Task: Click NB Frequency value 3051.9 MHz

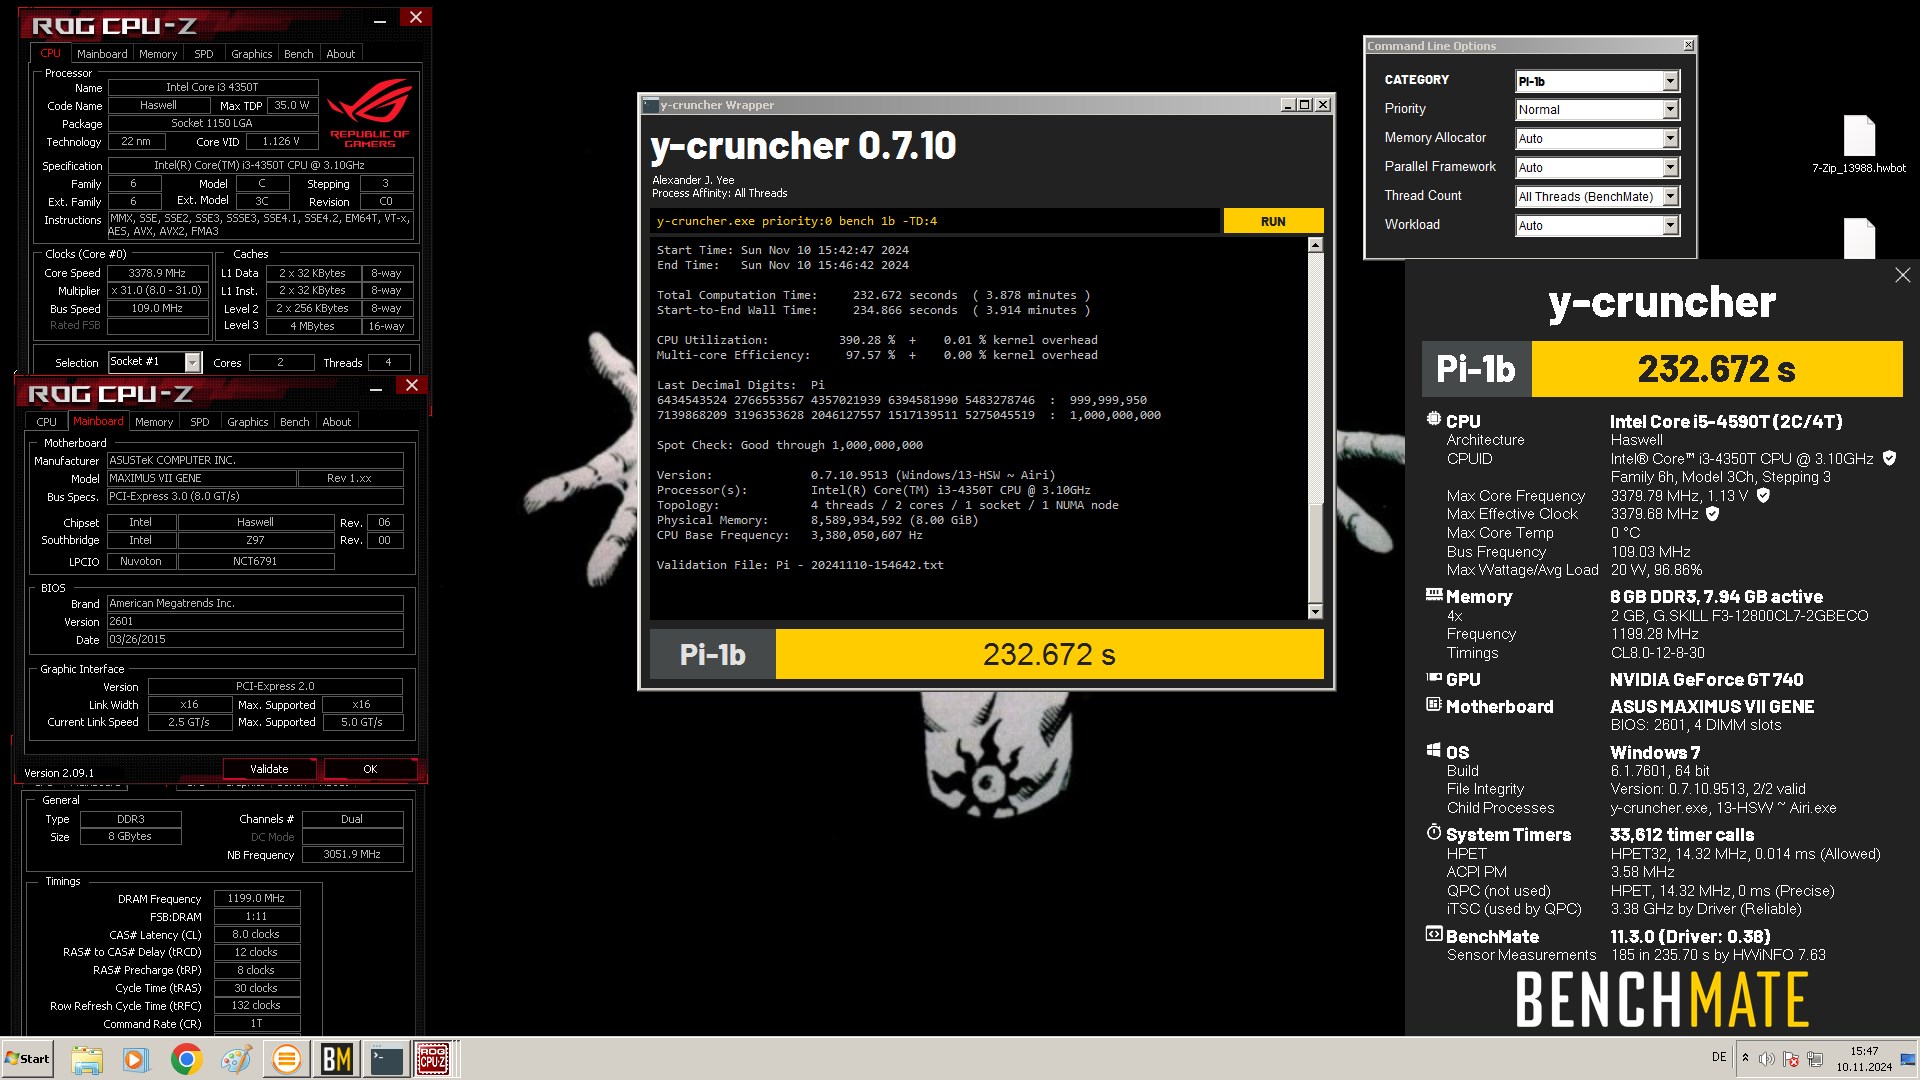Action: pos(352,854)
